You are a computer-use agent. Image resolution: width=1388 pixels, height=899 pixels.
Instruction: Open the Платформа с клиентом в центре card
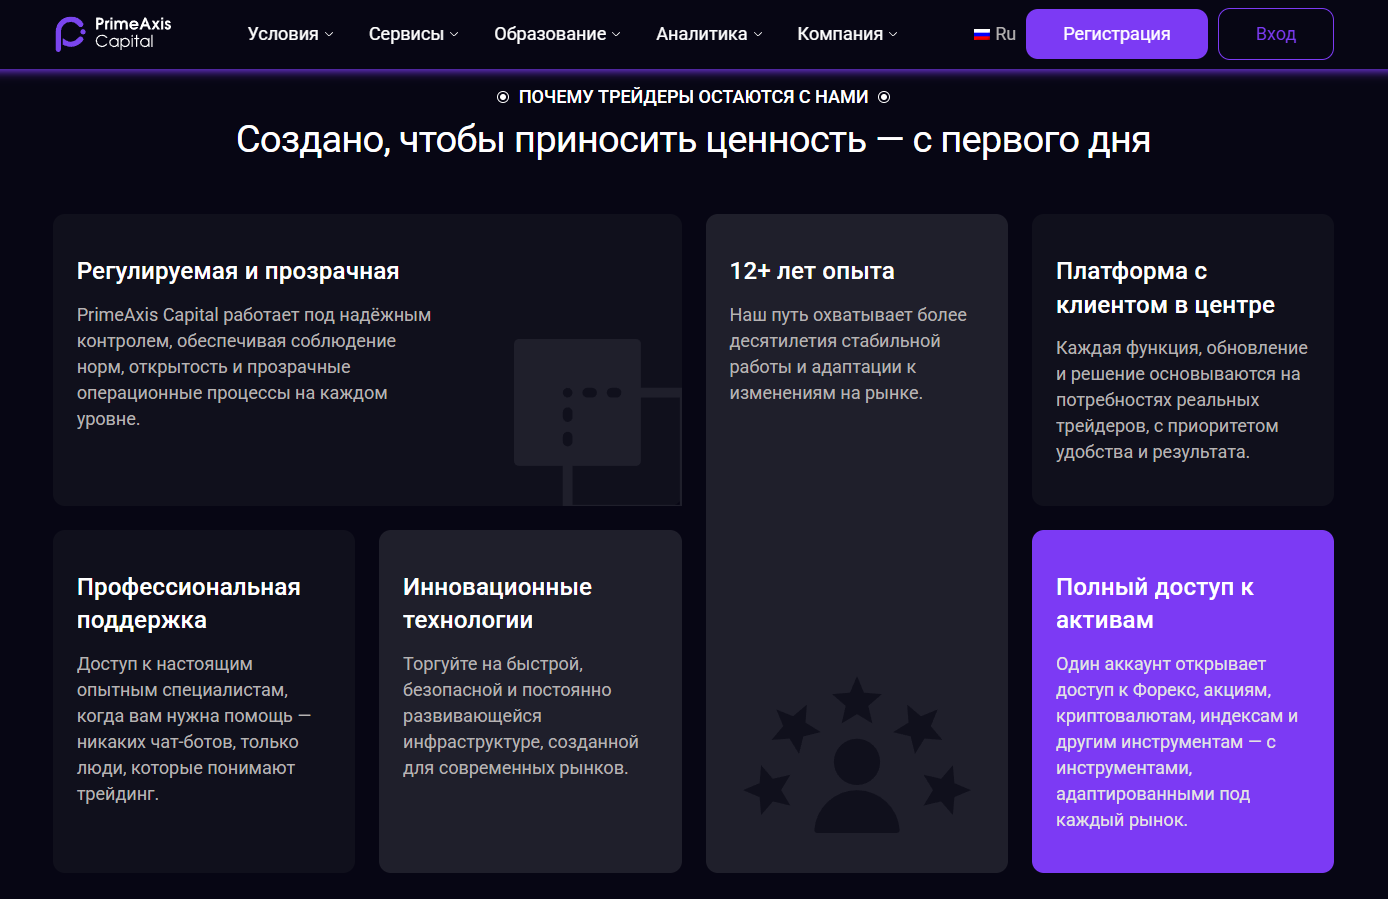point(1182,360)
